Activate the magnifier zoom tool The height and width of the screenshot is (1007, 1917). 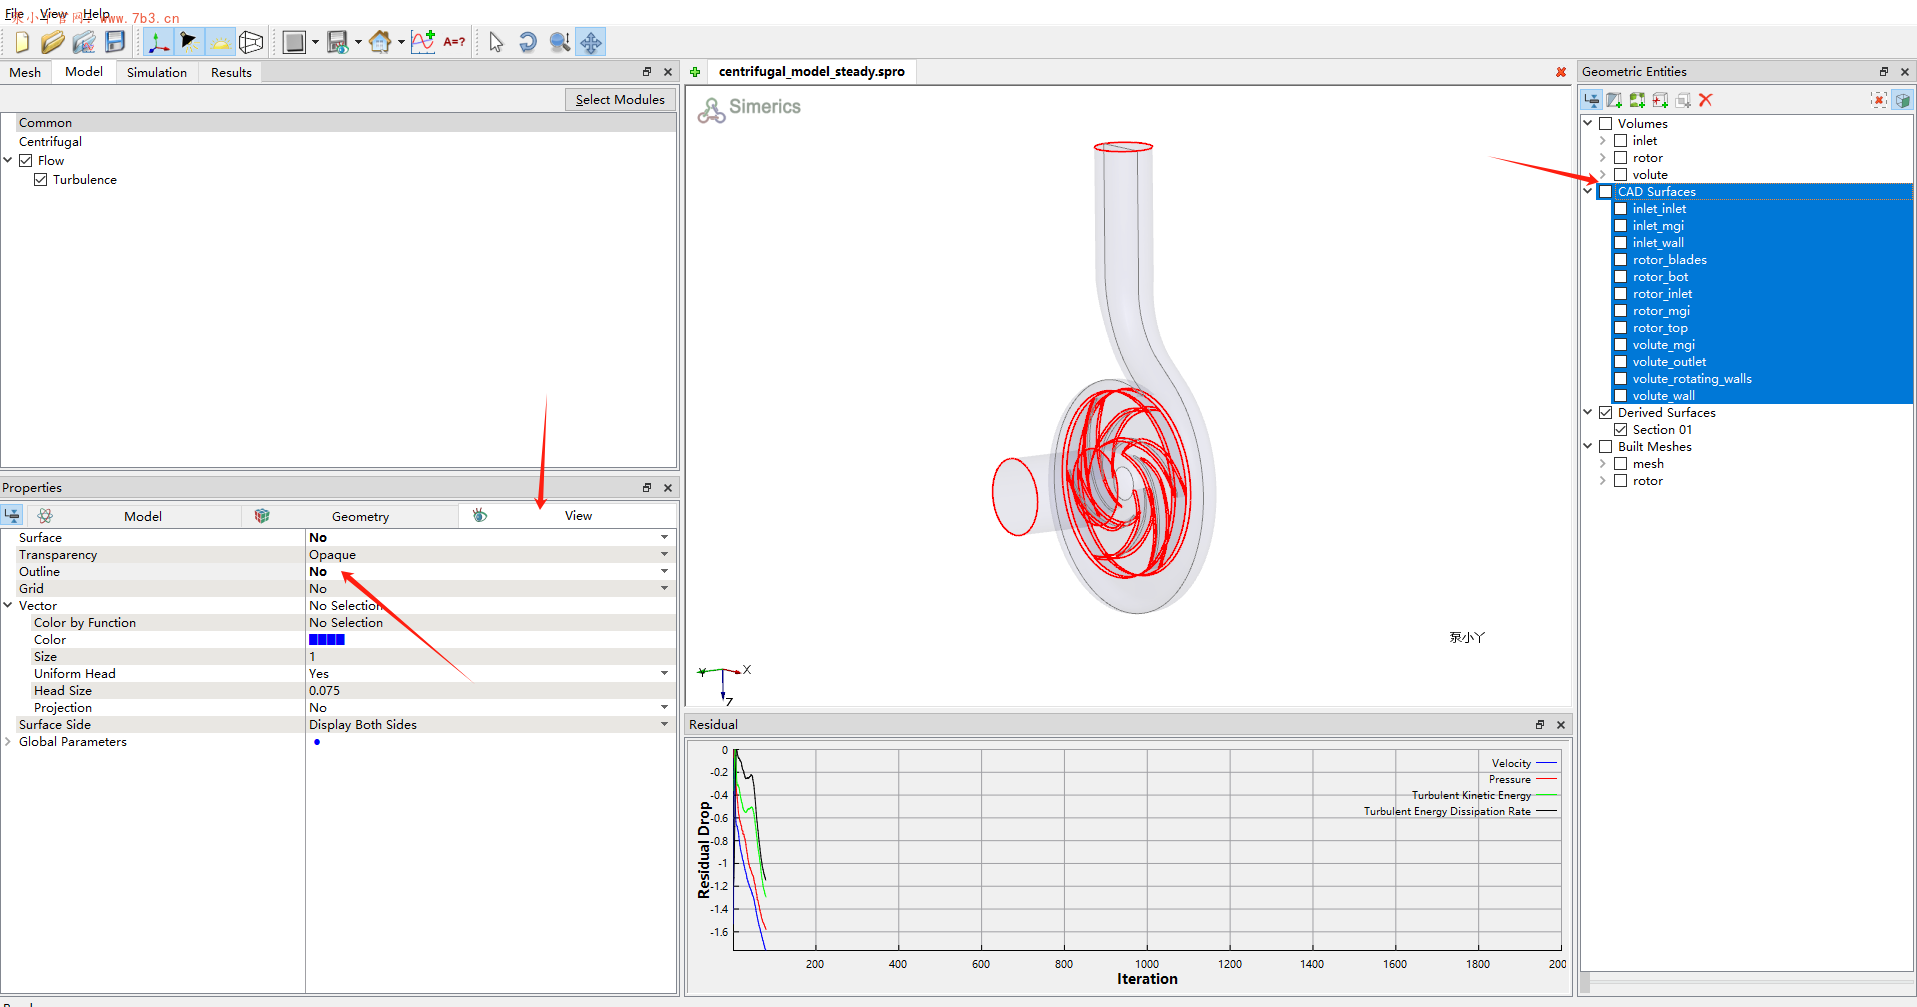coord(560,42)
